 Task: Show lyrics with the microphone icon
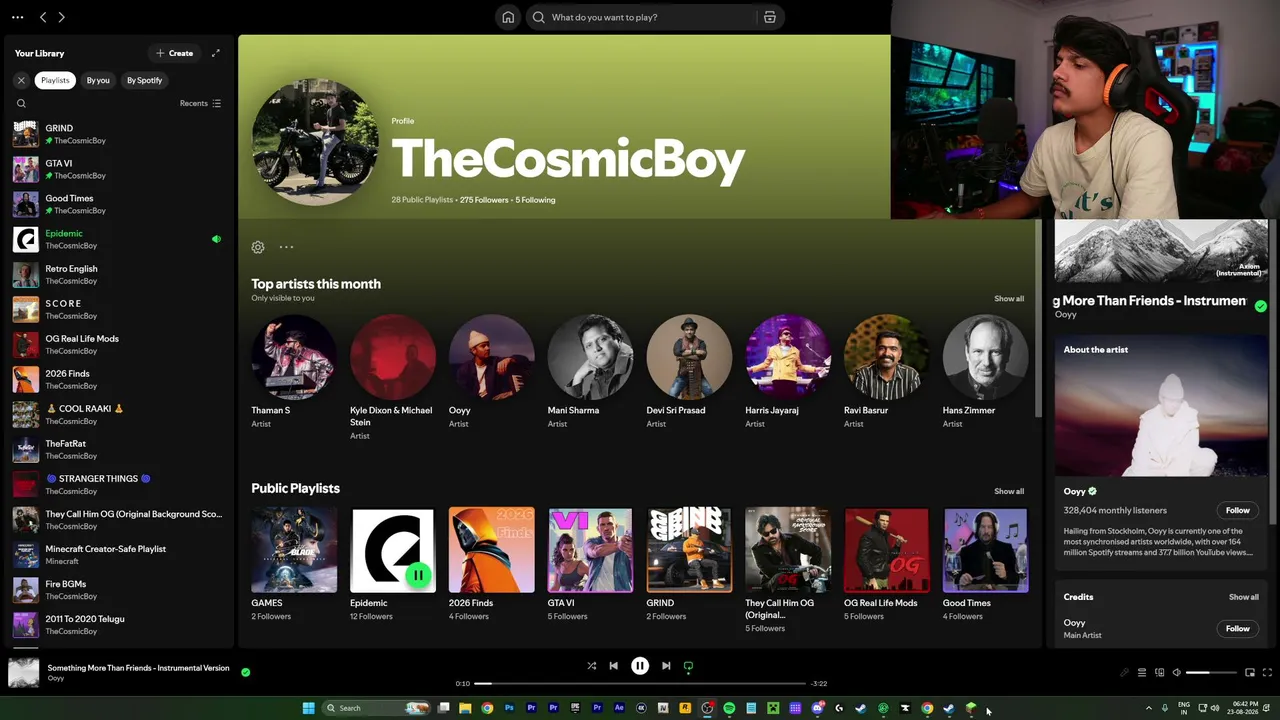pyautogui.click(x=1124, y=672)
